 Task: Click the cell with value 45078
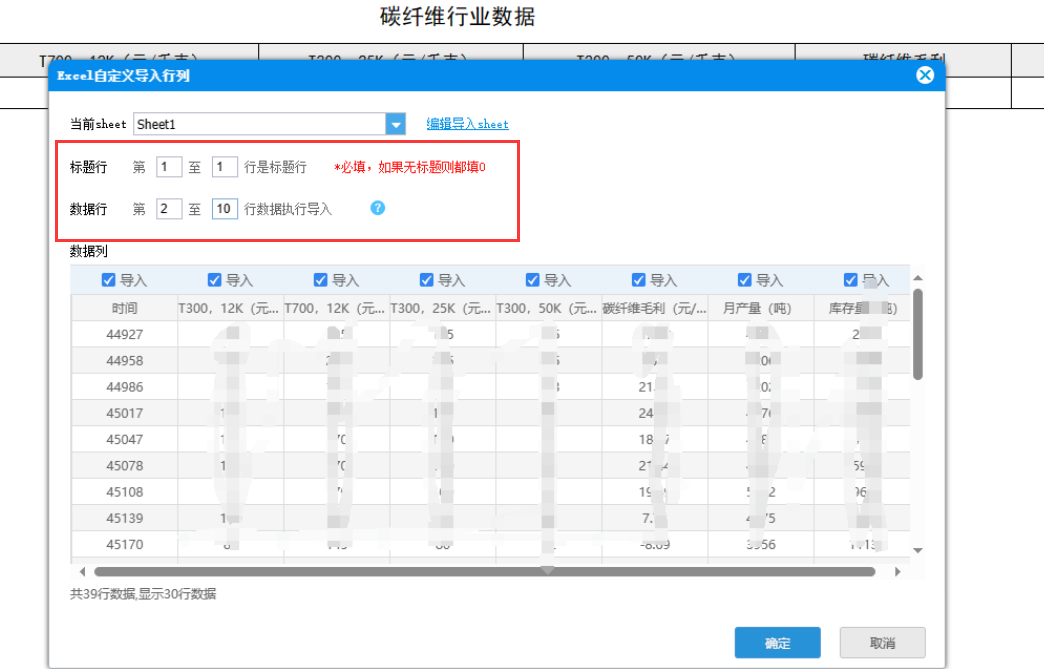125,465
